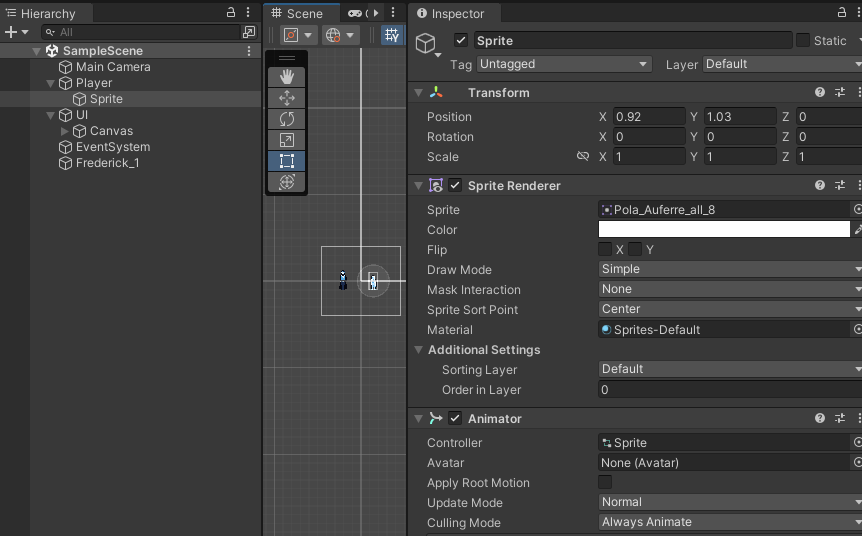Select the Rect tool
862x536 pixels.
point(287,161)
